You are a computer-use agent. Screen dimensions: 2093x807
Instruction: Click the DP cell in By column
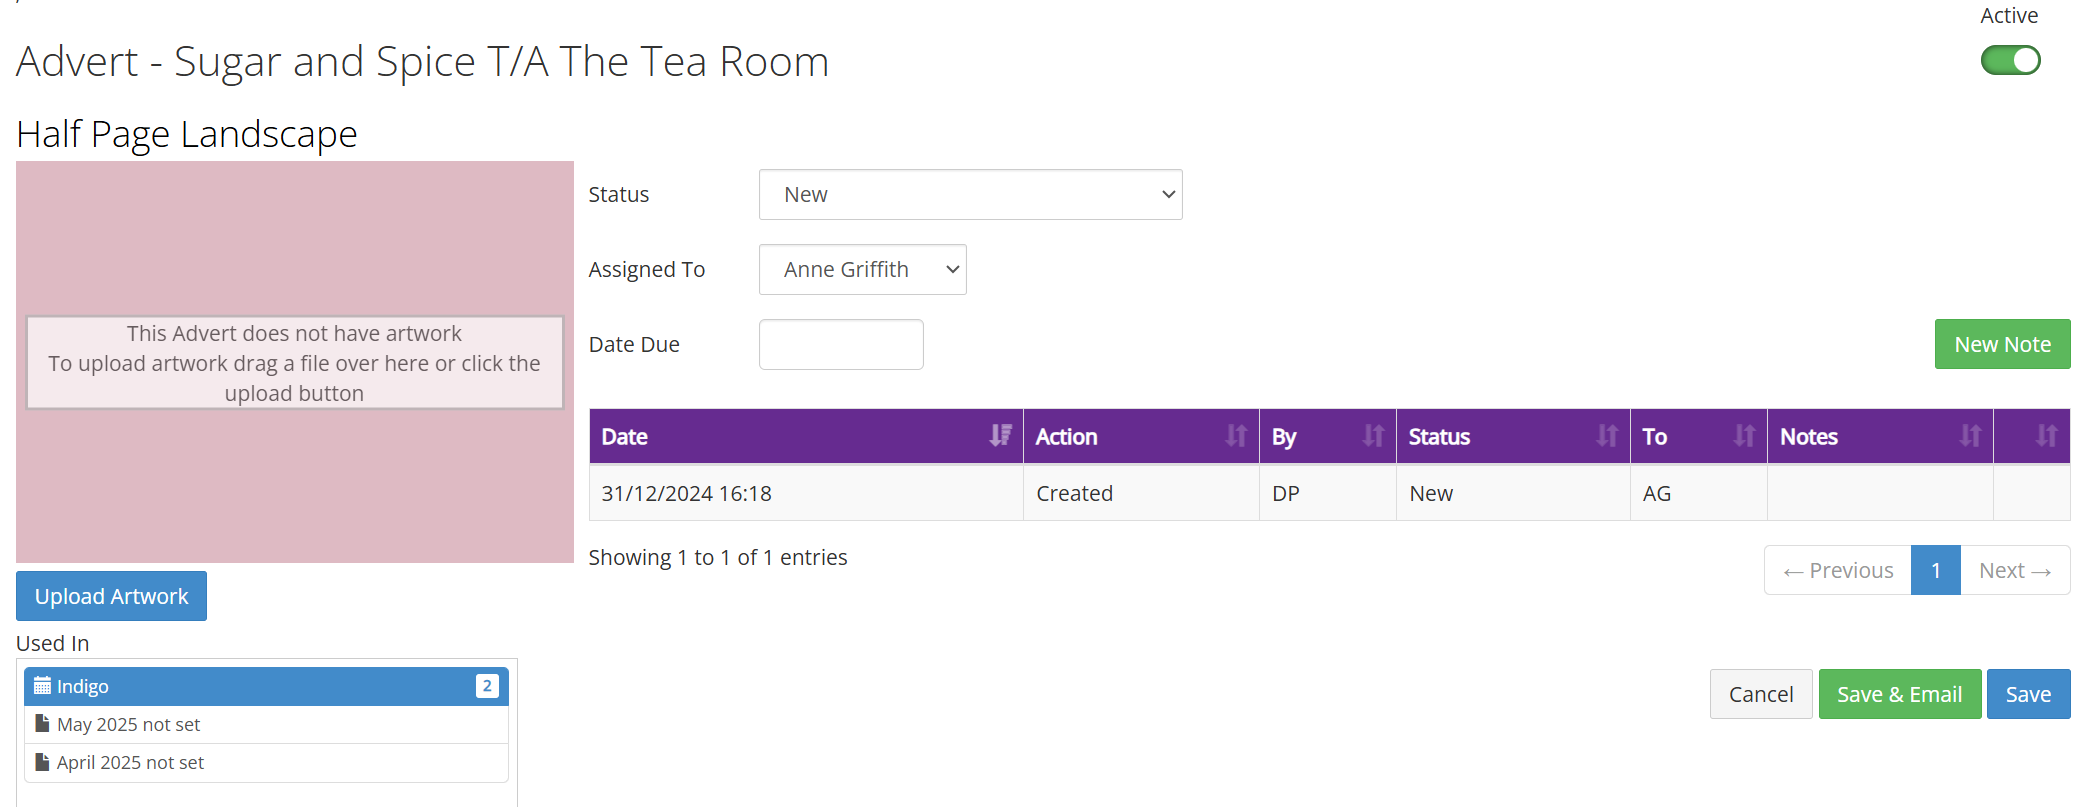[x=1328, y=493]
